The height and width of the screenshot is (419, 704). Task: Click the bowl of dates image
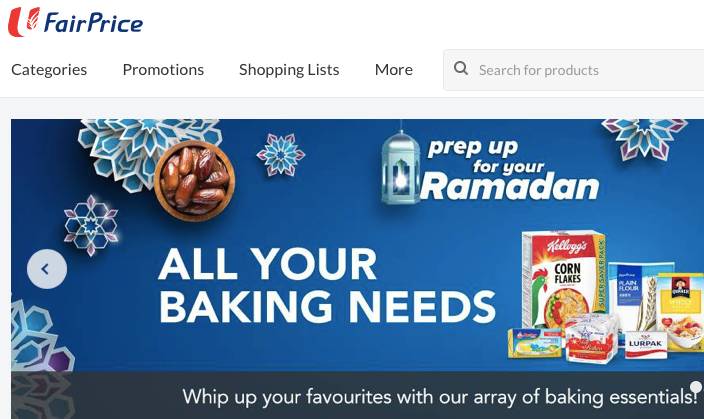tap(194, 179)
